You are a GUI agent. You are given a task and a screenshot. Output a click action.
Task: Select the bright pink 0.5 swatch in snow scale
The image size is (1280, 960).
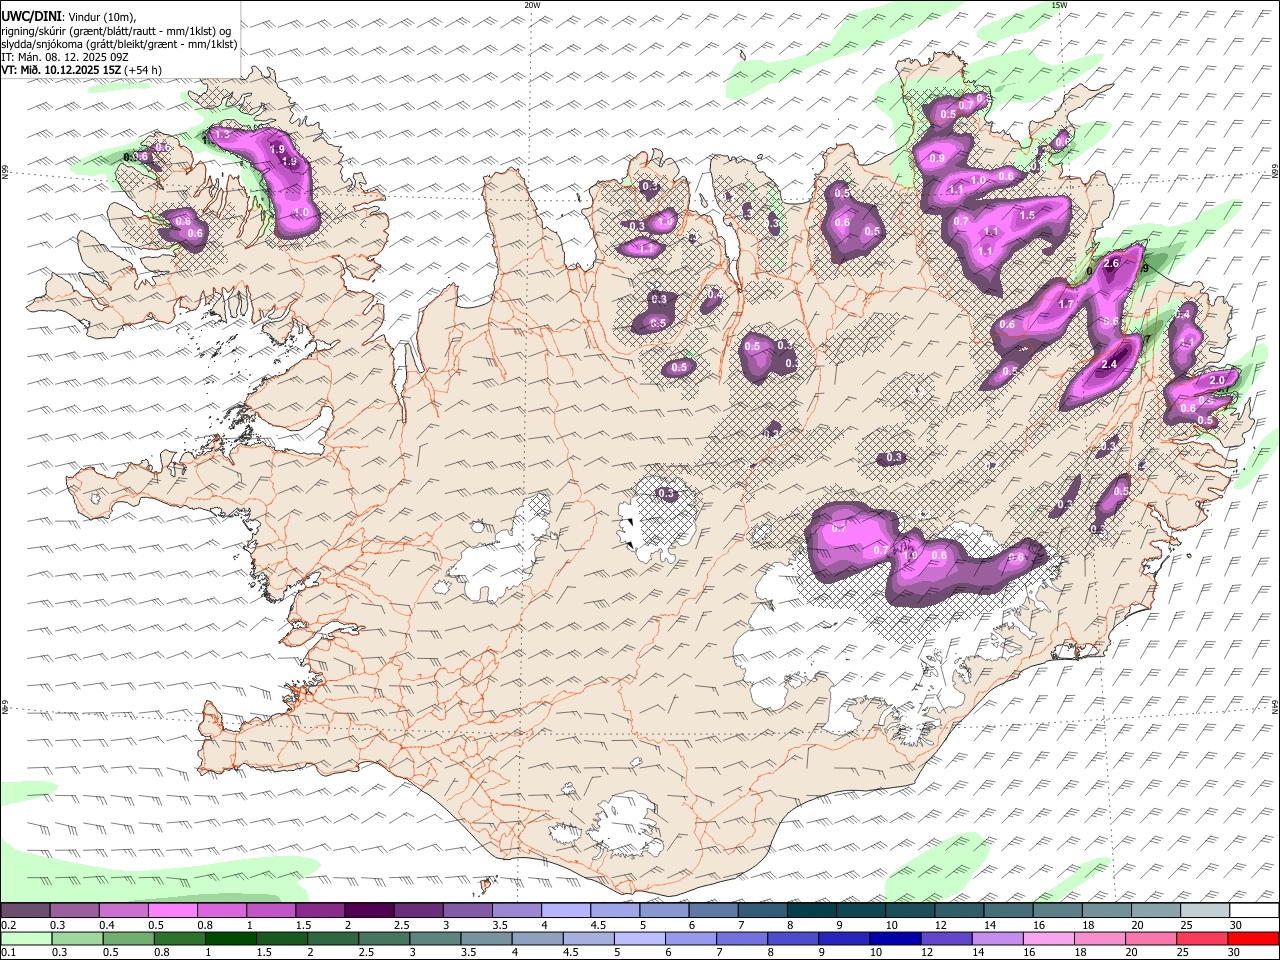[x=172, y=911]
